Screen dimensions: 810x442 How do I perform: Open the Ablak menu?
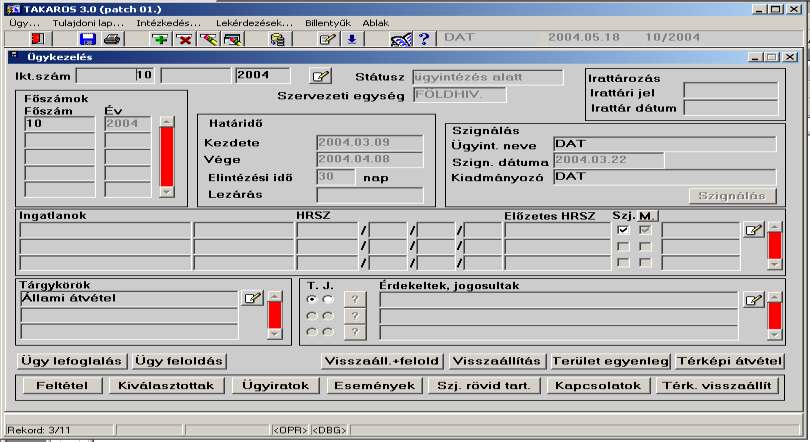376,23
